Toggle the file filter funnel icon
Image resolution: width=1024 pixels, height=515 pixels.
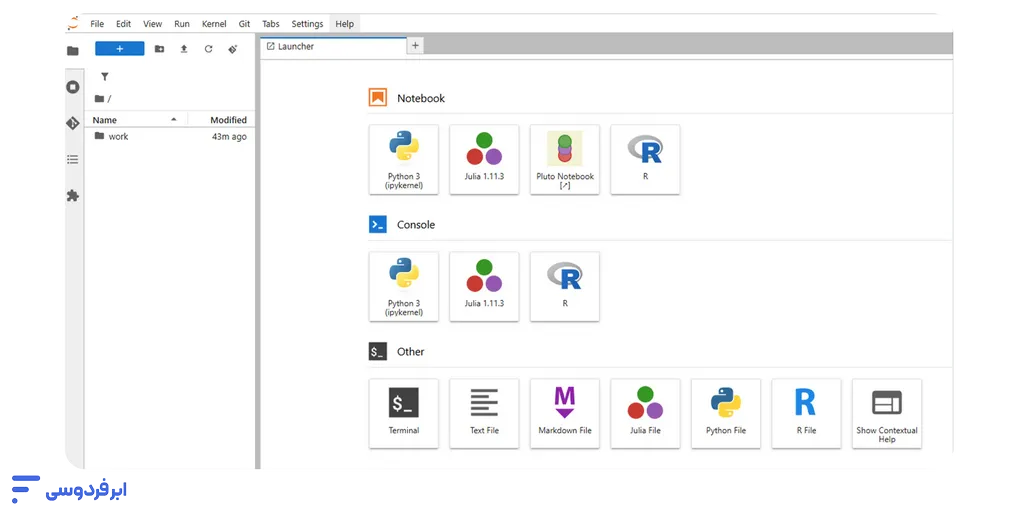pos(105,76)
